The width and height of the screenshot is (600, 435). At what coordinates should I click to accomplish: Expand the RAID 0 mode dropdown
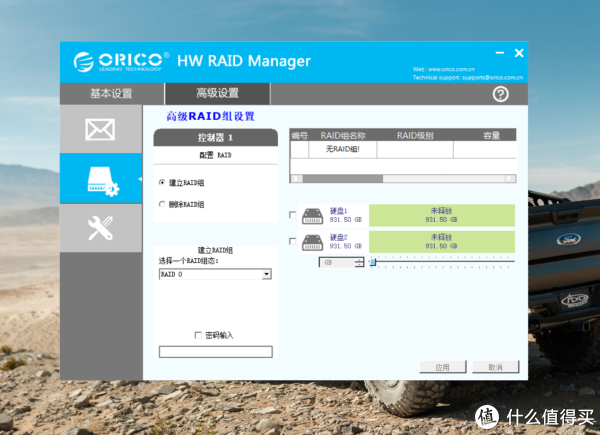point(267,273)
